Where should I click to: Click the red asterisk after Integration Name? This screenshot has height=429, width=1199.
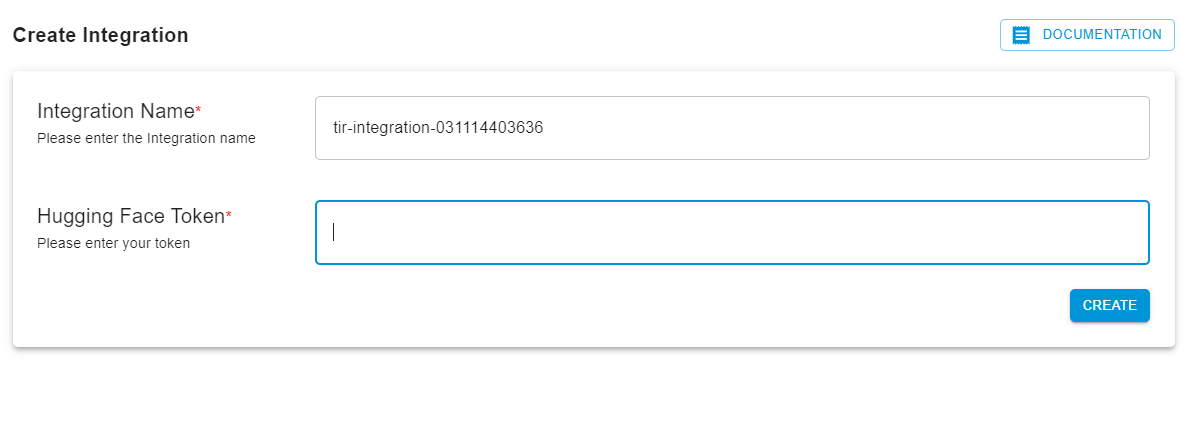[198, 110]
